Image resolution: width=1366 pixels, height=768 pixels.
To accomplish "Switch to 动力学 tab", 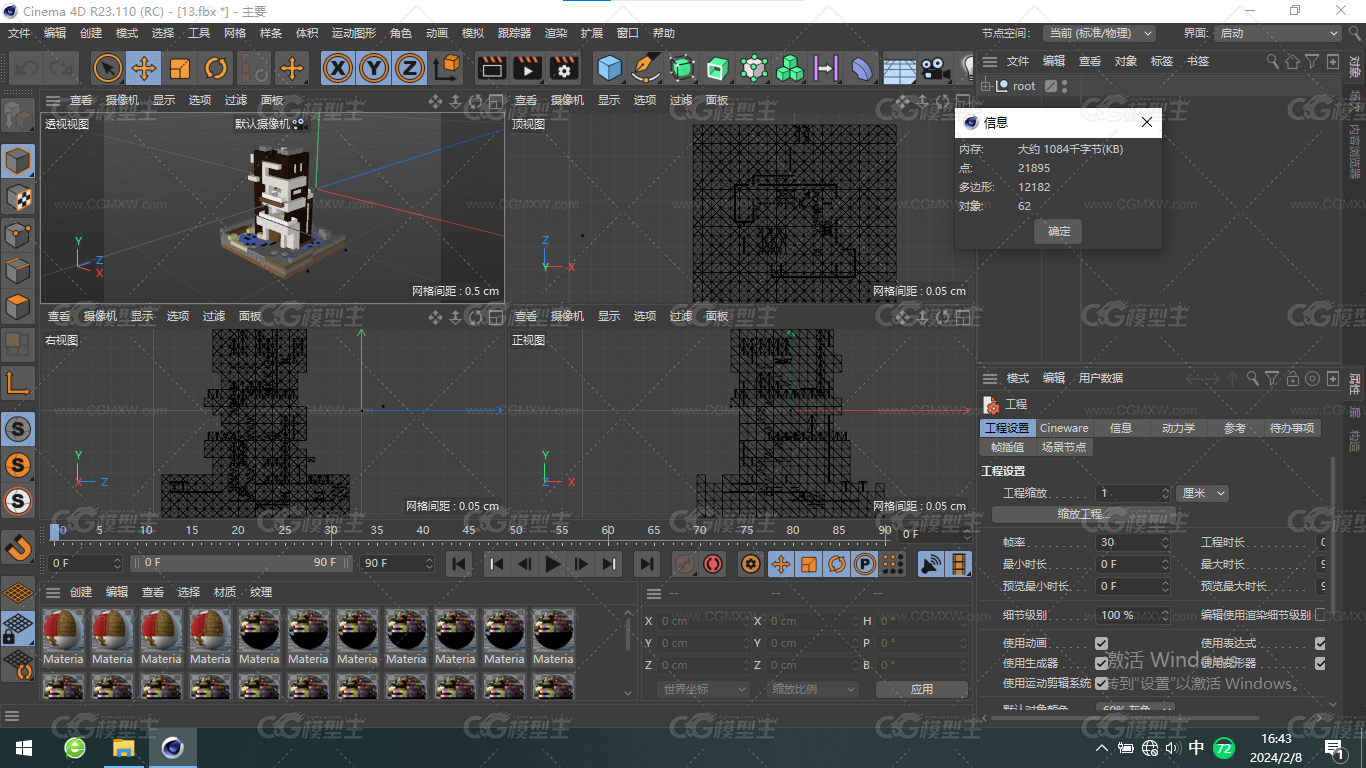I will (1178, 428).
